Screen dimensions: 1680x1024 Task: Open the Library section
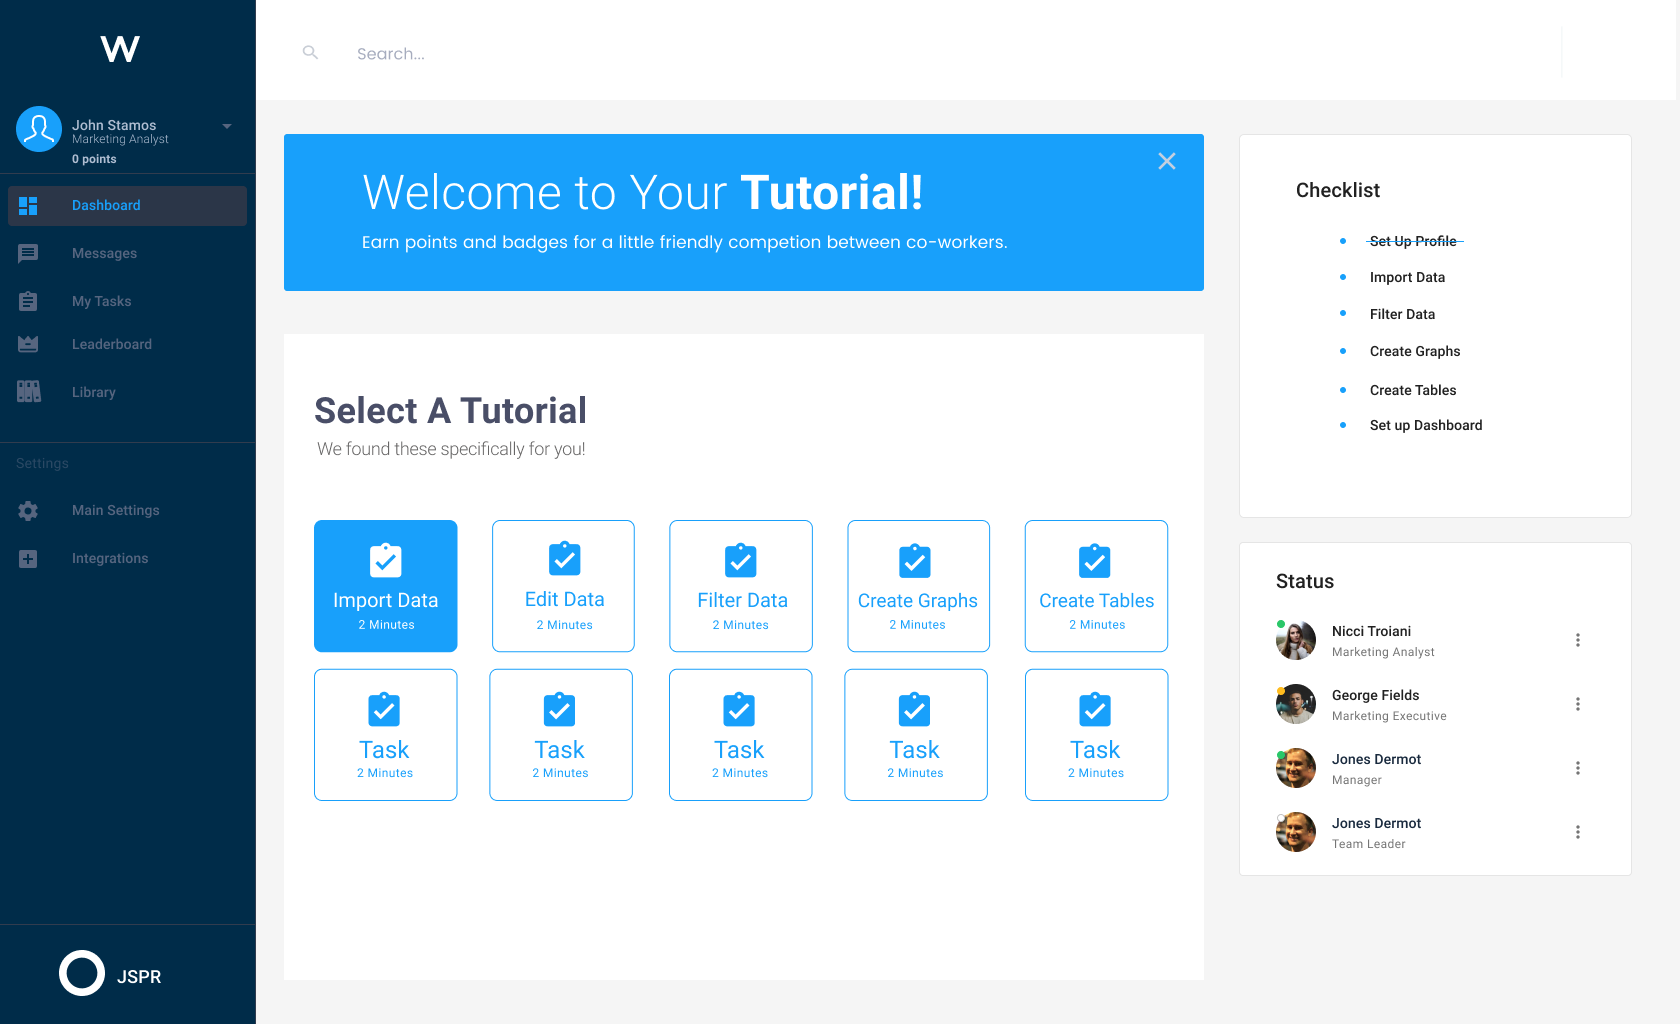(94, 393)
